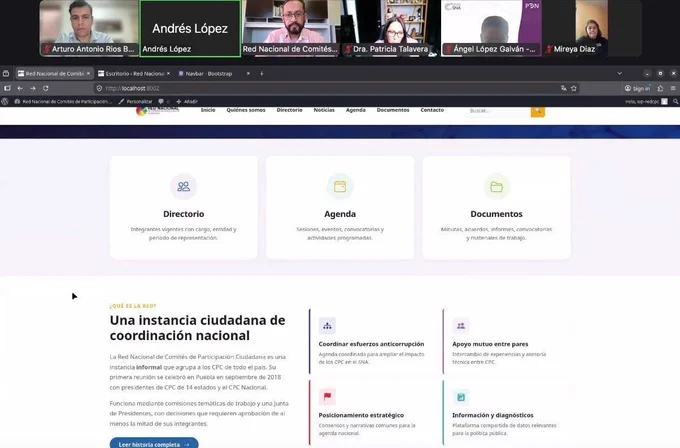Click the Apoyo mutuo entre pares heading
680x448 pixels.
[x=490, y=344]
